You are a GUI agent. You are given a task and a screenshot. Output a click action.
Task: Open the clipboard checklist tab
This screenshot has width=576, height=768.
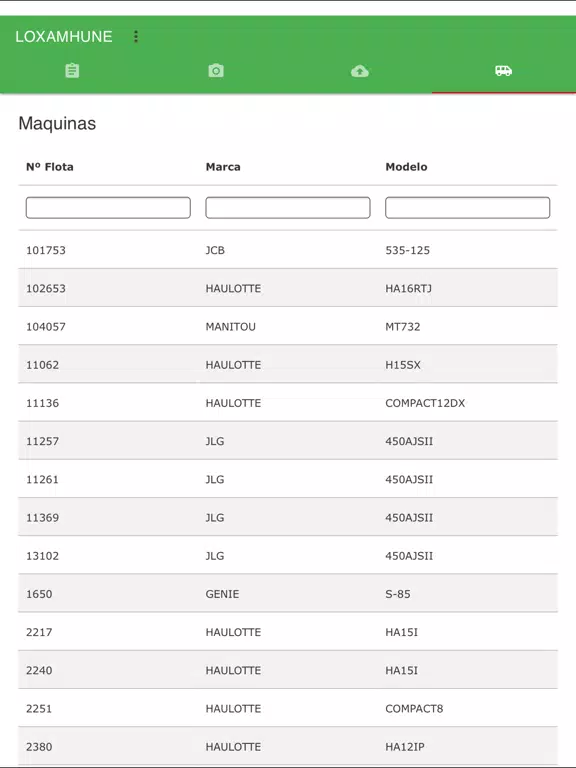coord(72,71)
